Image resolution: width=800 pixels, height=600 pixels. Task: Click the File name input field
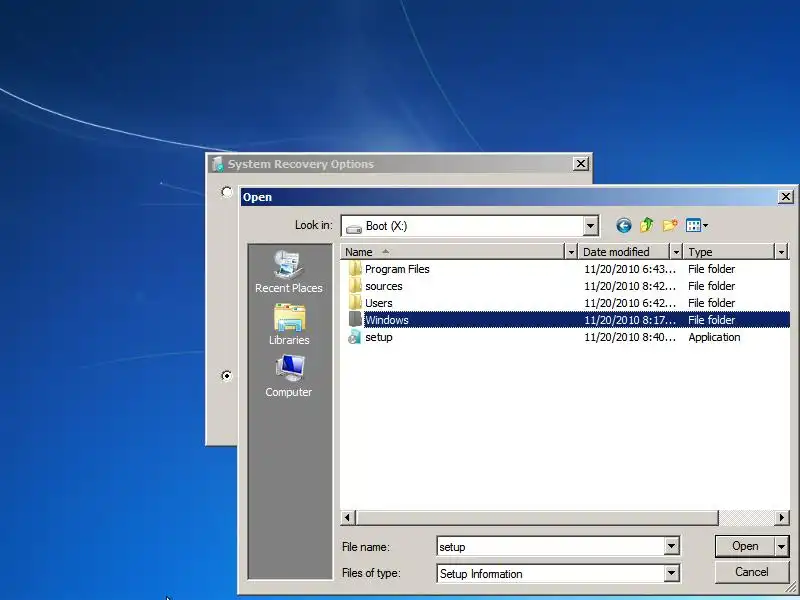[x=551, y=546]
